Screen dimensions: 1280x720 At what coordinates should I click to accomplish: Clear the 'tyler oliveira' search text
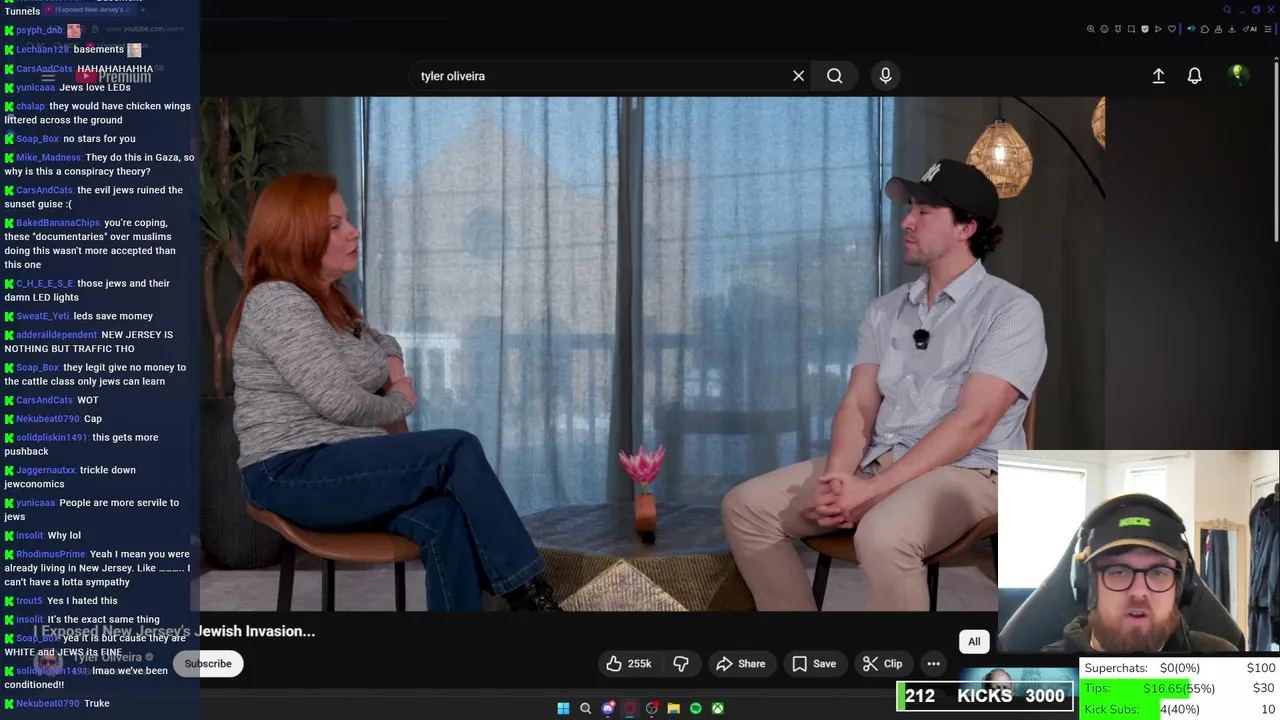click(x=798, y=76)
